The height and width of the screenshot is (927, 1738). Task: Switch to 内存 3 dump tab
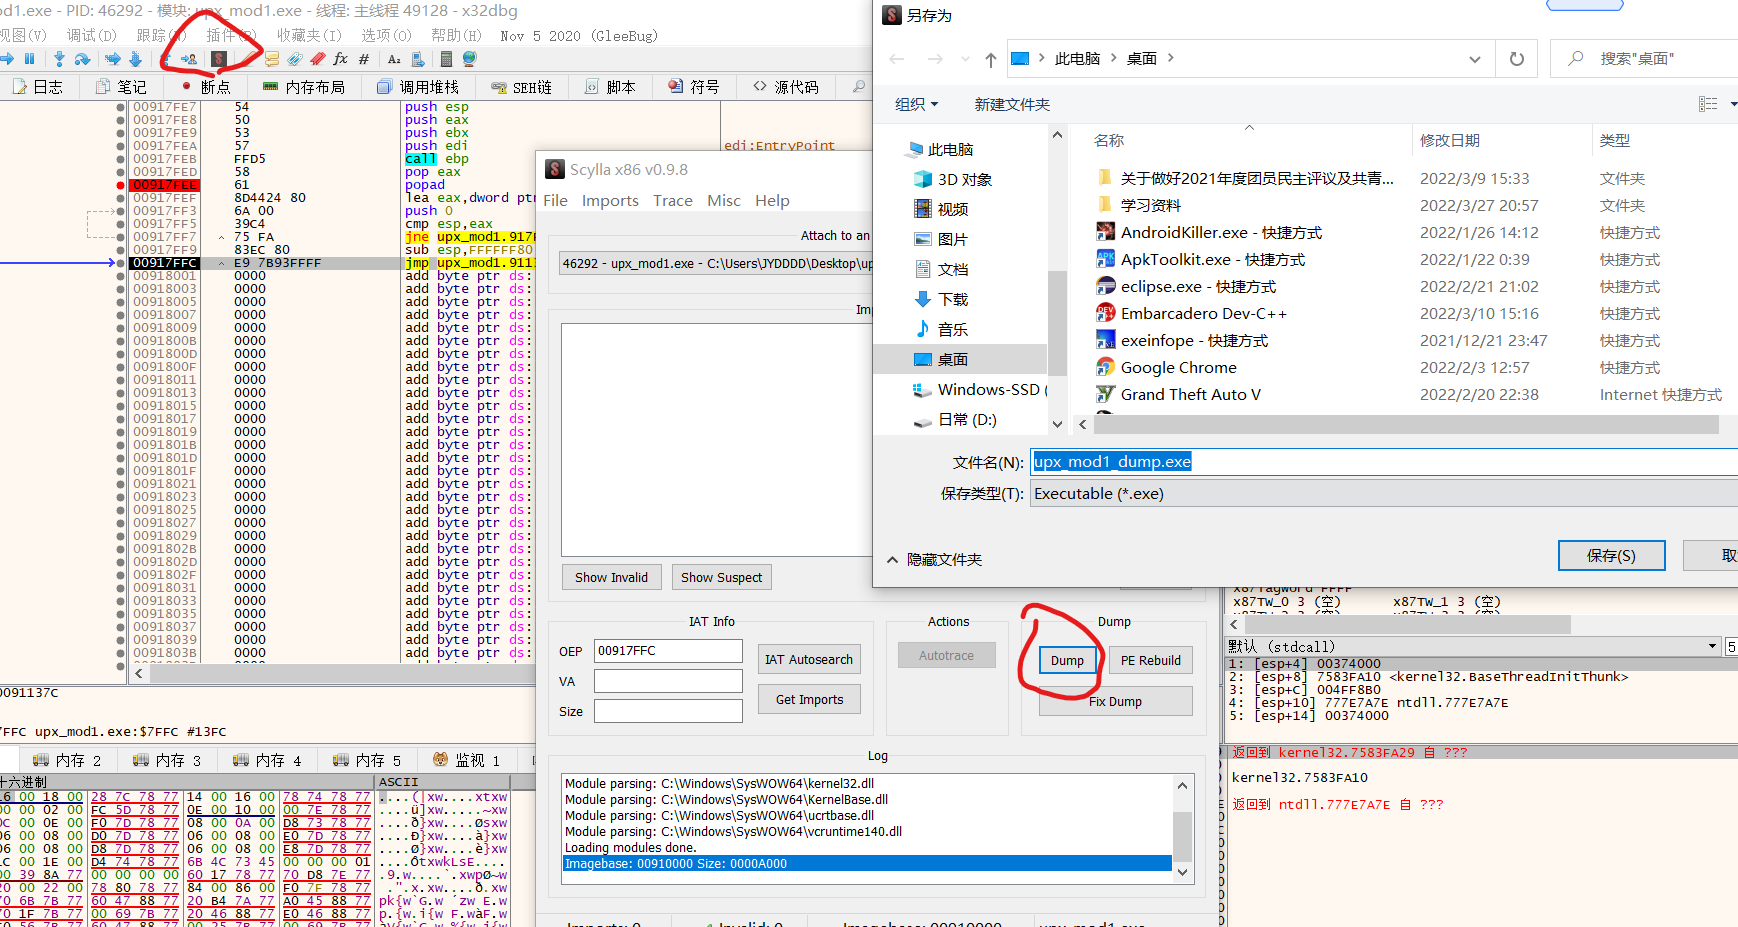167,760
